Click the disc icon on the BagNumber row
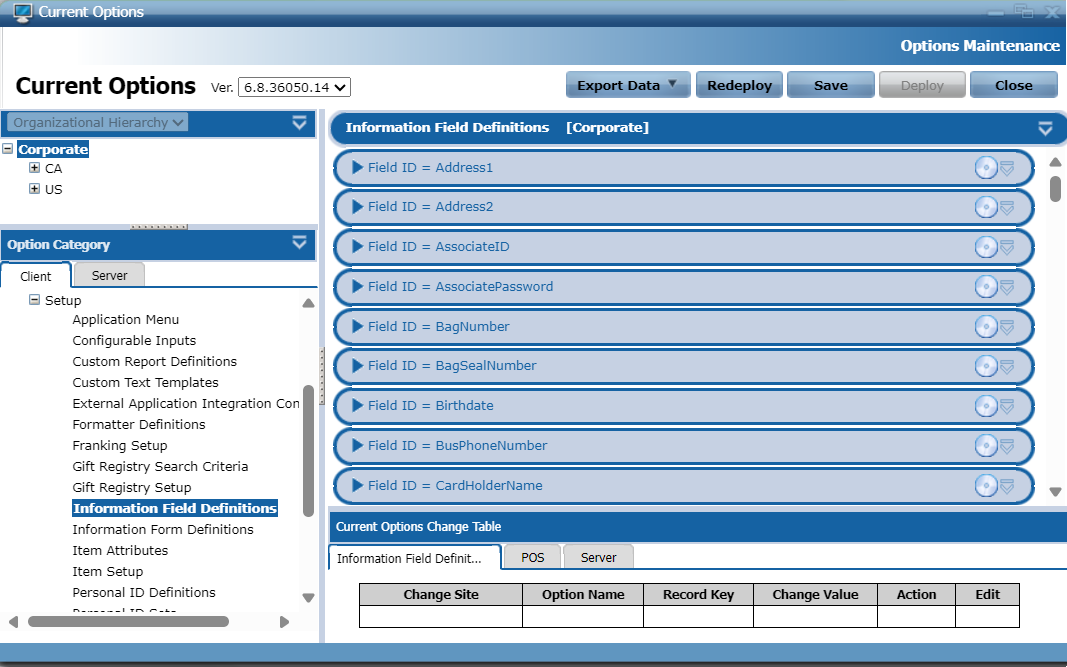This screenshot has height=667, width=1067. tap(985, 327)
